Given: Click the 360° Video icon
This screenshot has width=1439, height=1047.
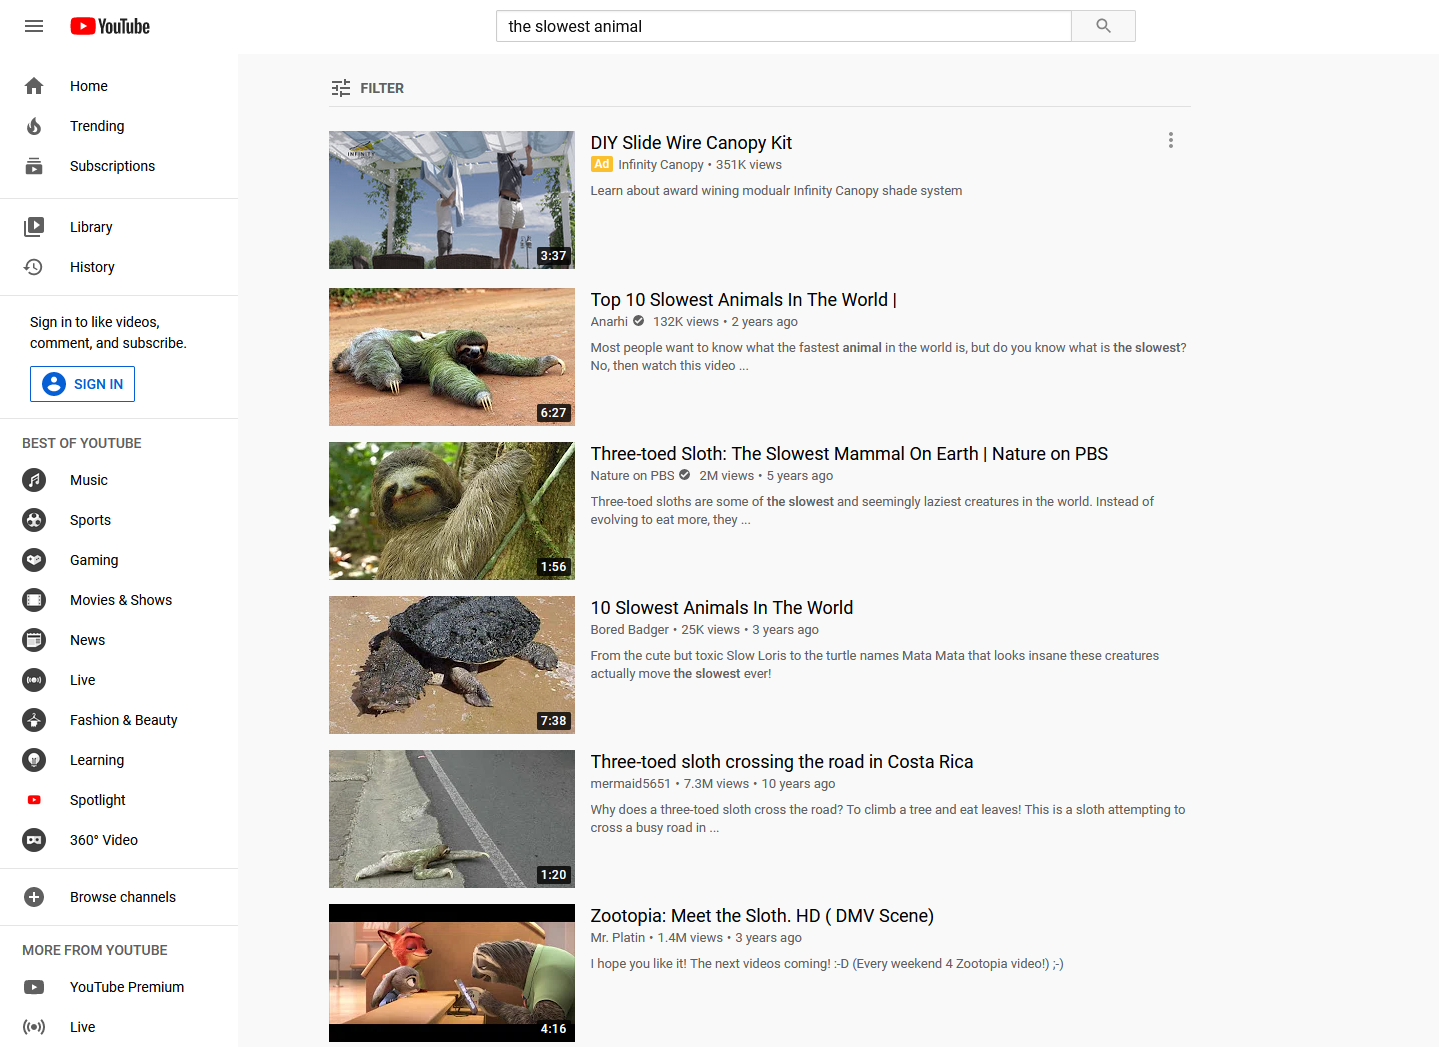Looking at the screenshot, I should 34,840.
